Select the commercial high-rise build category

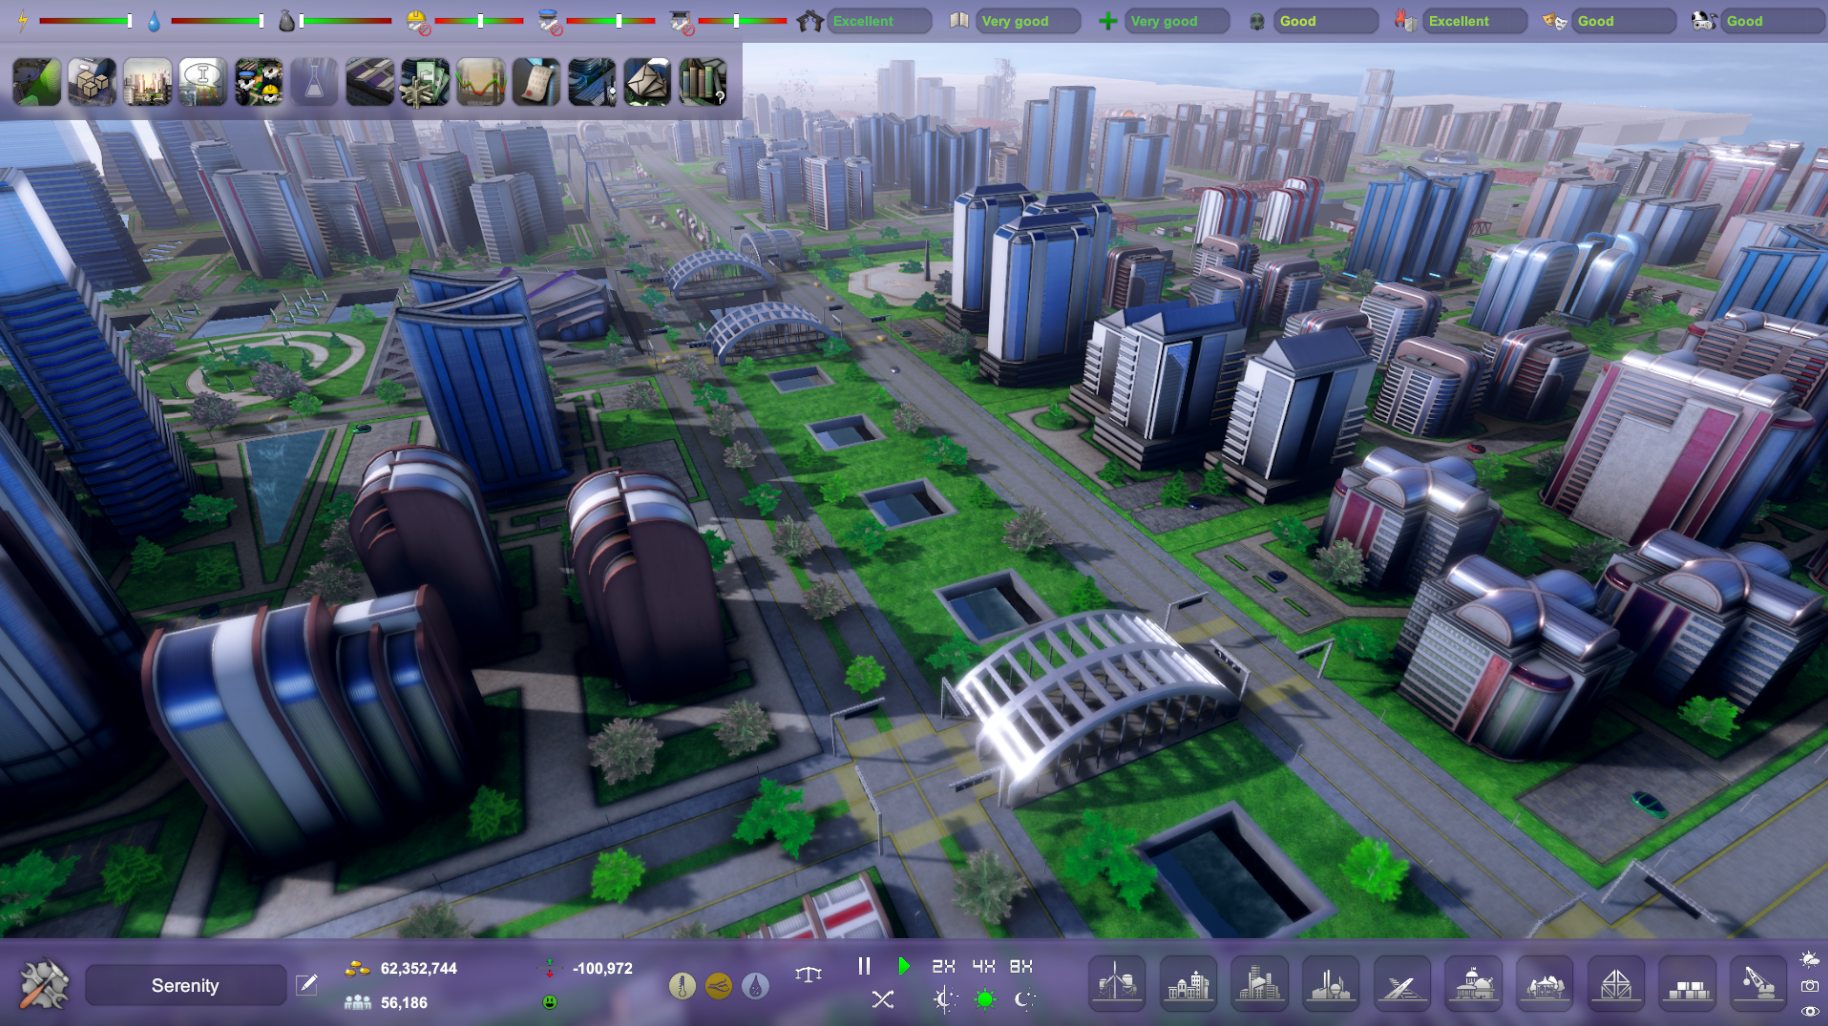[x=1259, y=983]
